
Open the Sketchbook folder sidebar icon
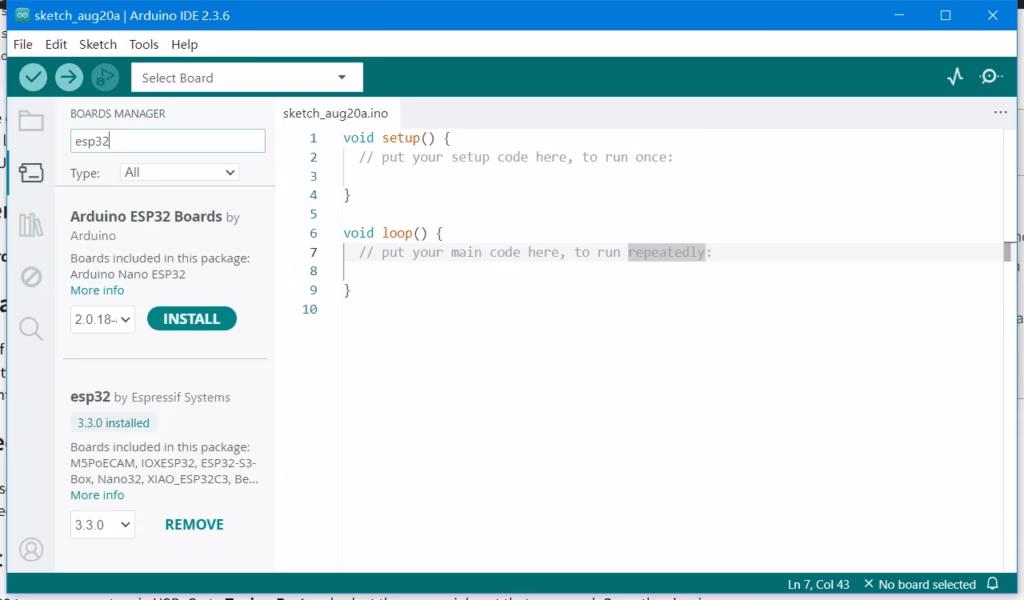(31, 121)
